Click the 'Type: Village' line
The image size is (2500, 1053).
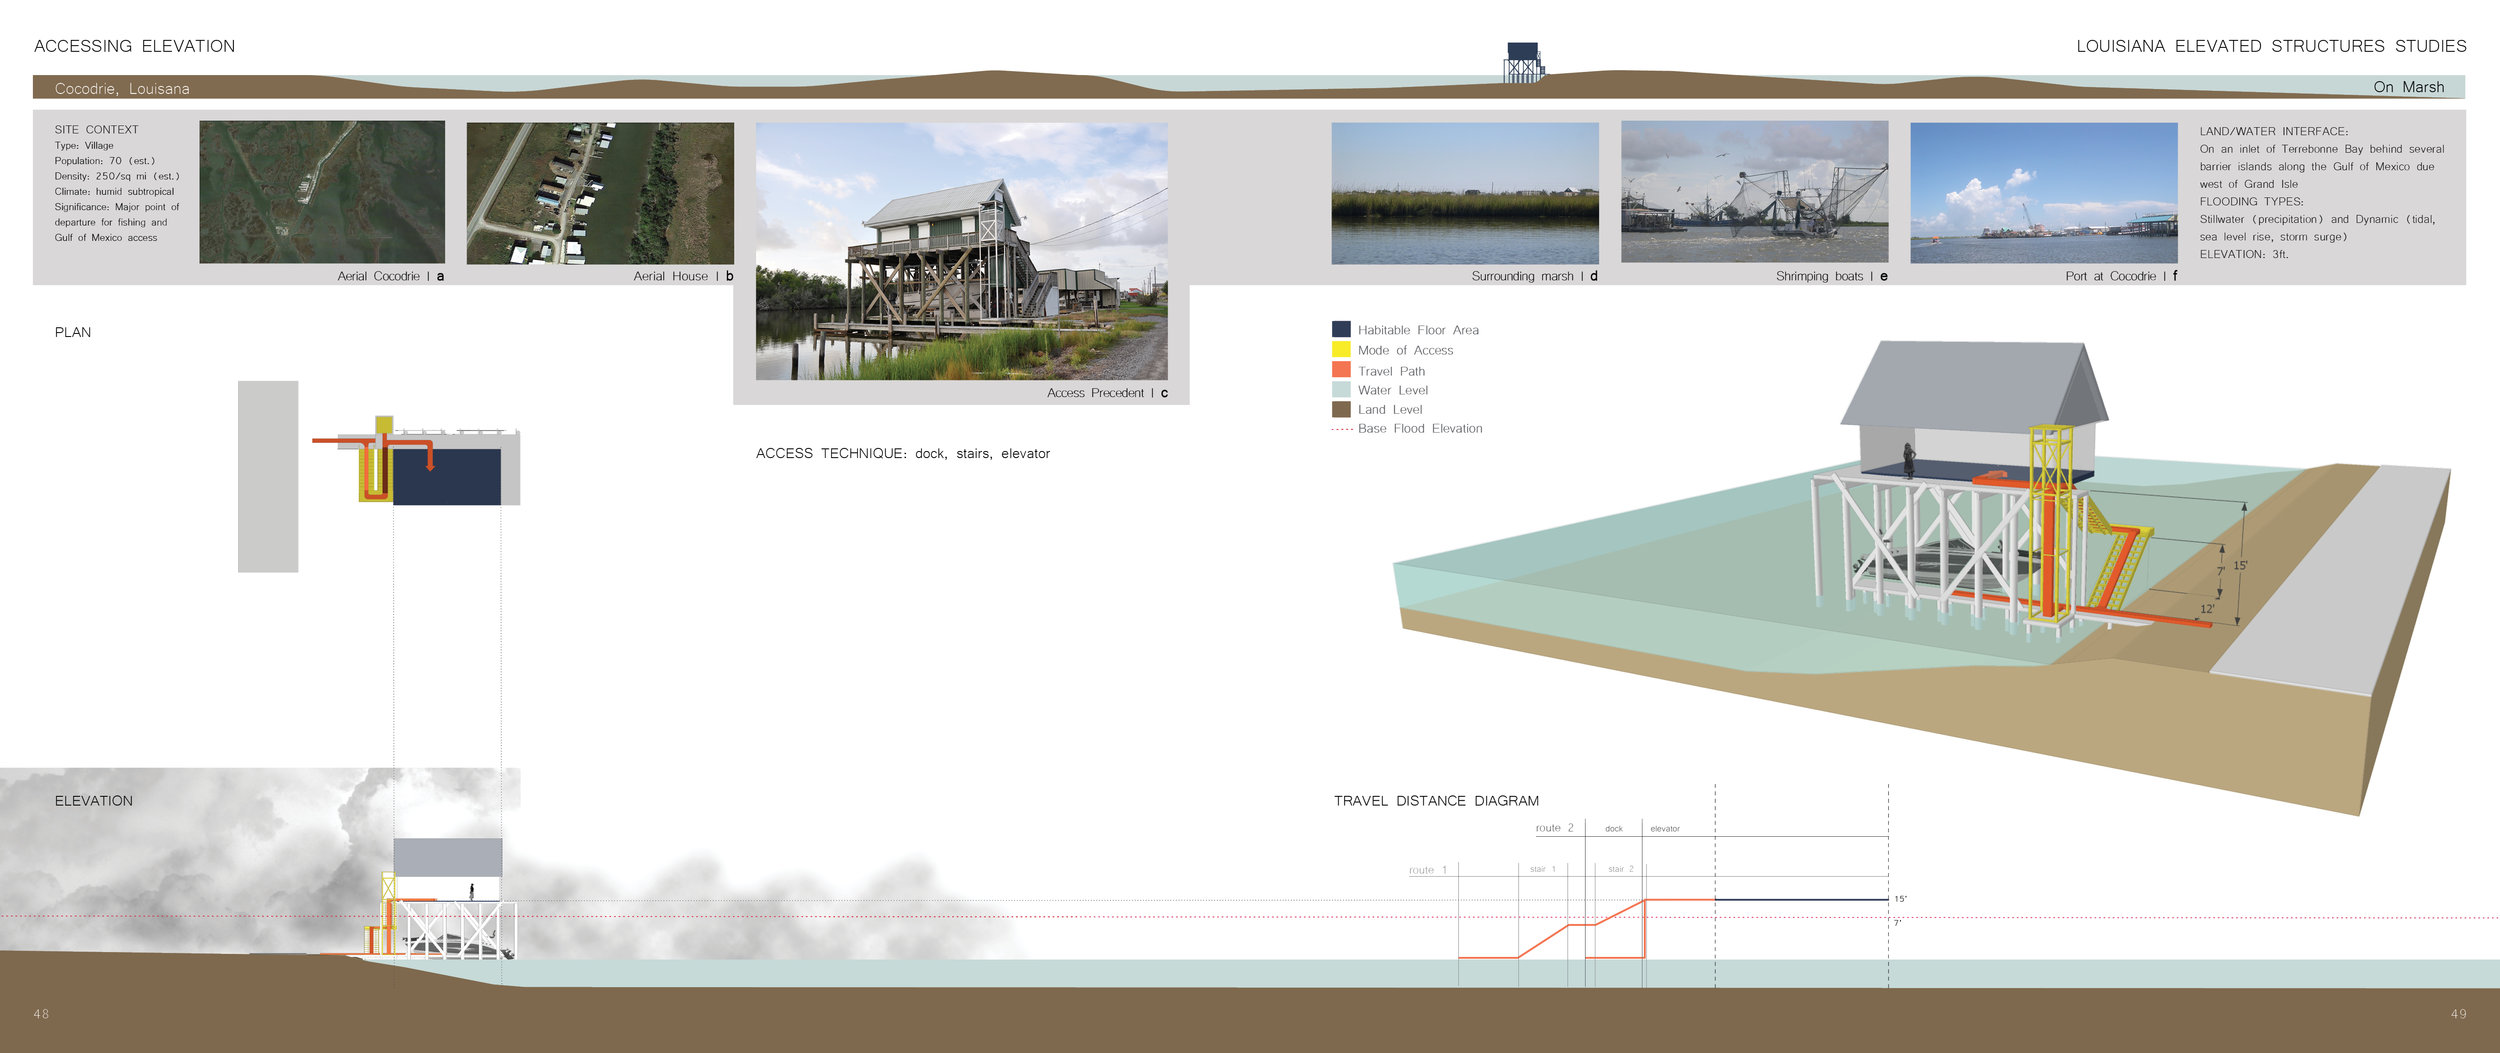coord(84,146)
